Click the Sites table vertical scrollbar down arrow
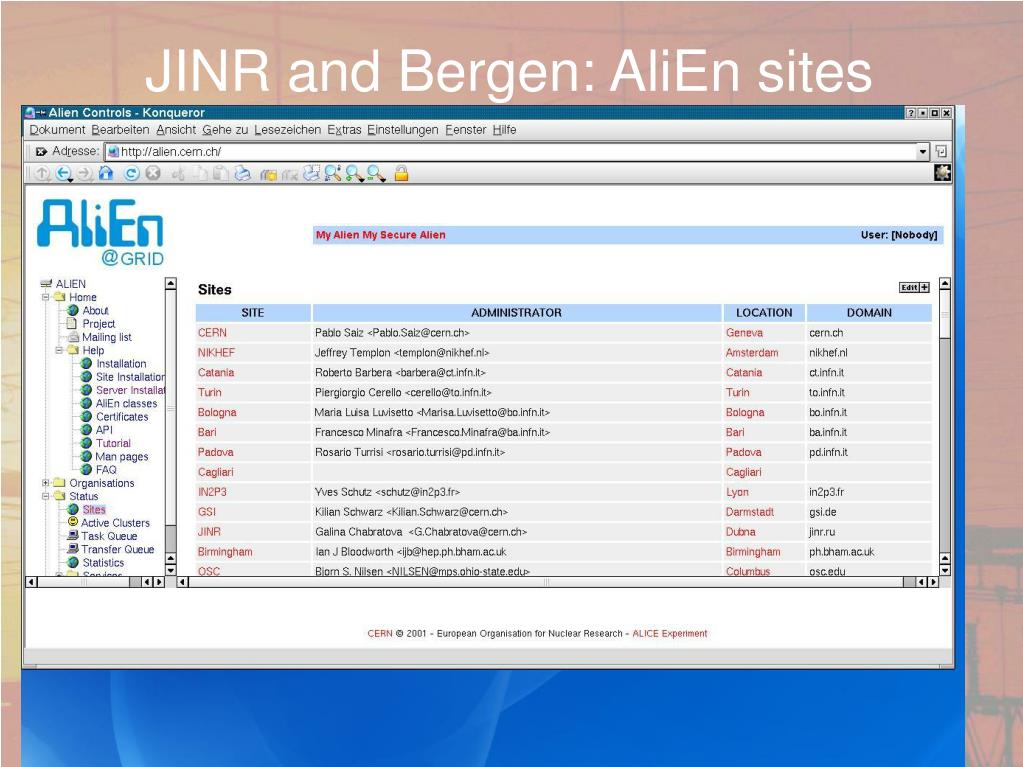Image resolution: width=1023 pixels, height=767 pixels. [x=945, y=570]
